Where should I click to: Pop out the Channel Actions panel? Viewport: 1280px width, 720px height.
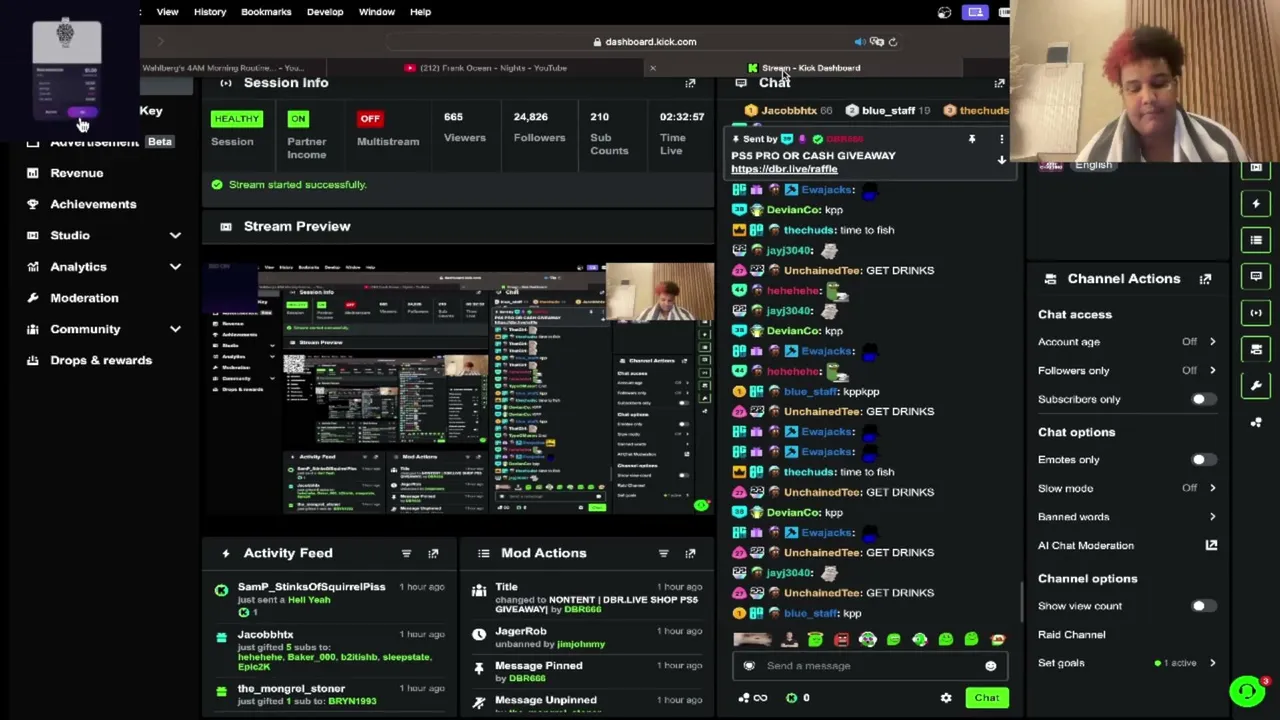[x=1205, y=279]
